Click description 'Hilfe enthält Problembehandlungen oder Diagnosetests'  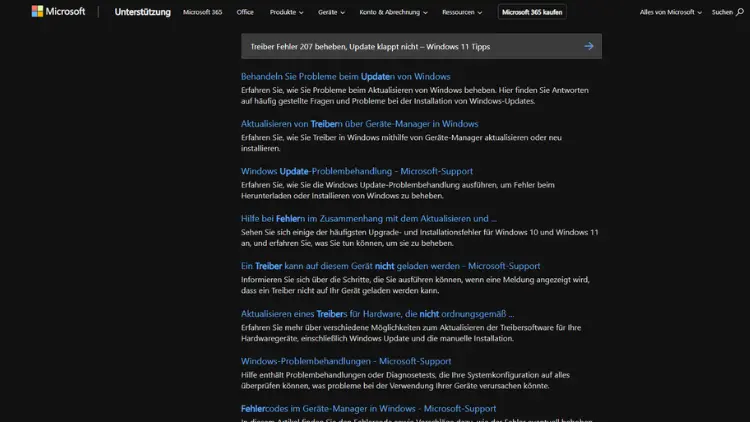click(405, 380)
